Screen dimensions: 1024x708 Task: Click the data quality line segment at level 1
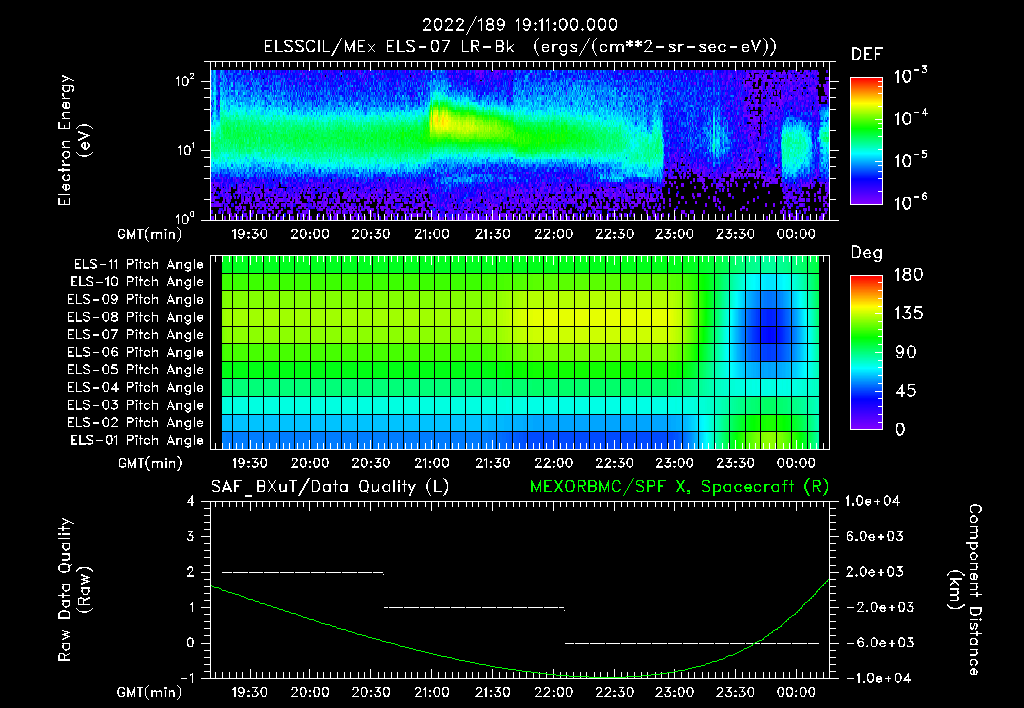click(x=474, y=608)
